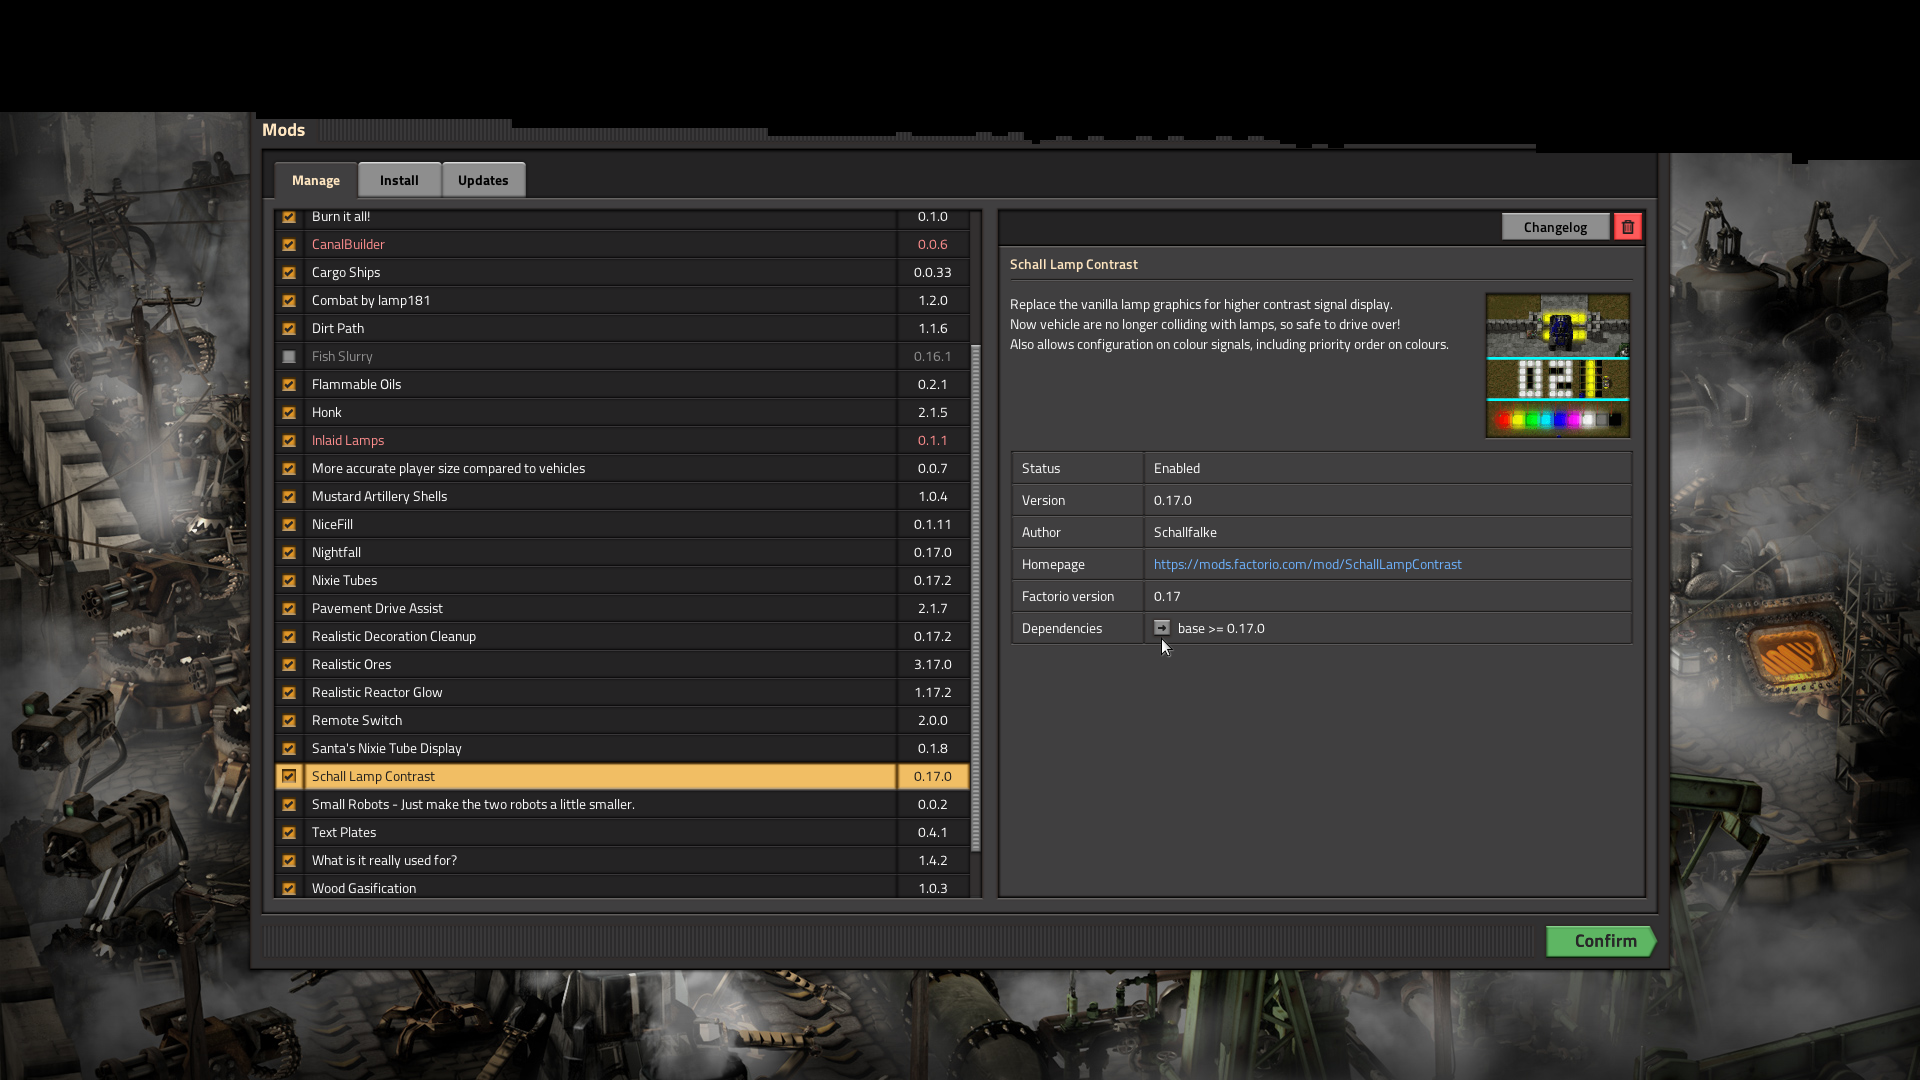Switch to the Updates tab
Viewport: 1920px width, 1080px height.
[483, 180]
